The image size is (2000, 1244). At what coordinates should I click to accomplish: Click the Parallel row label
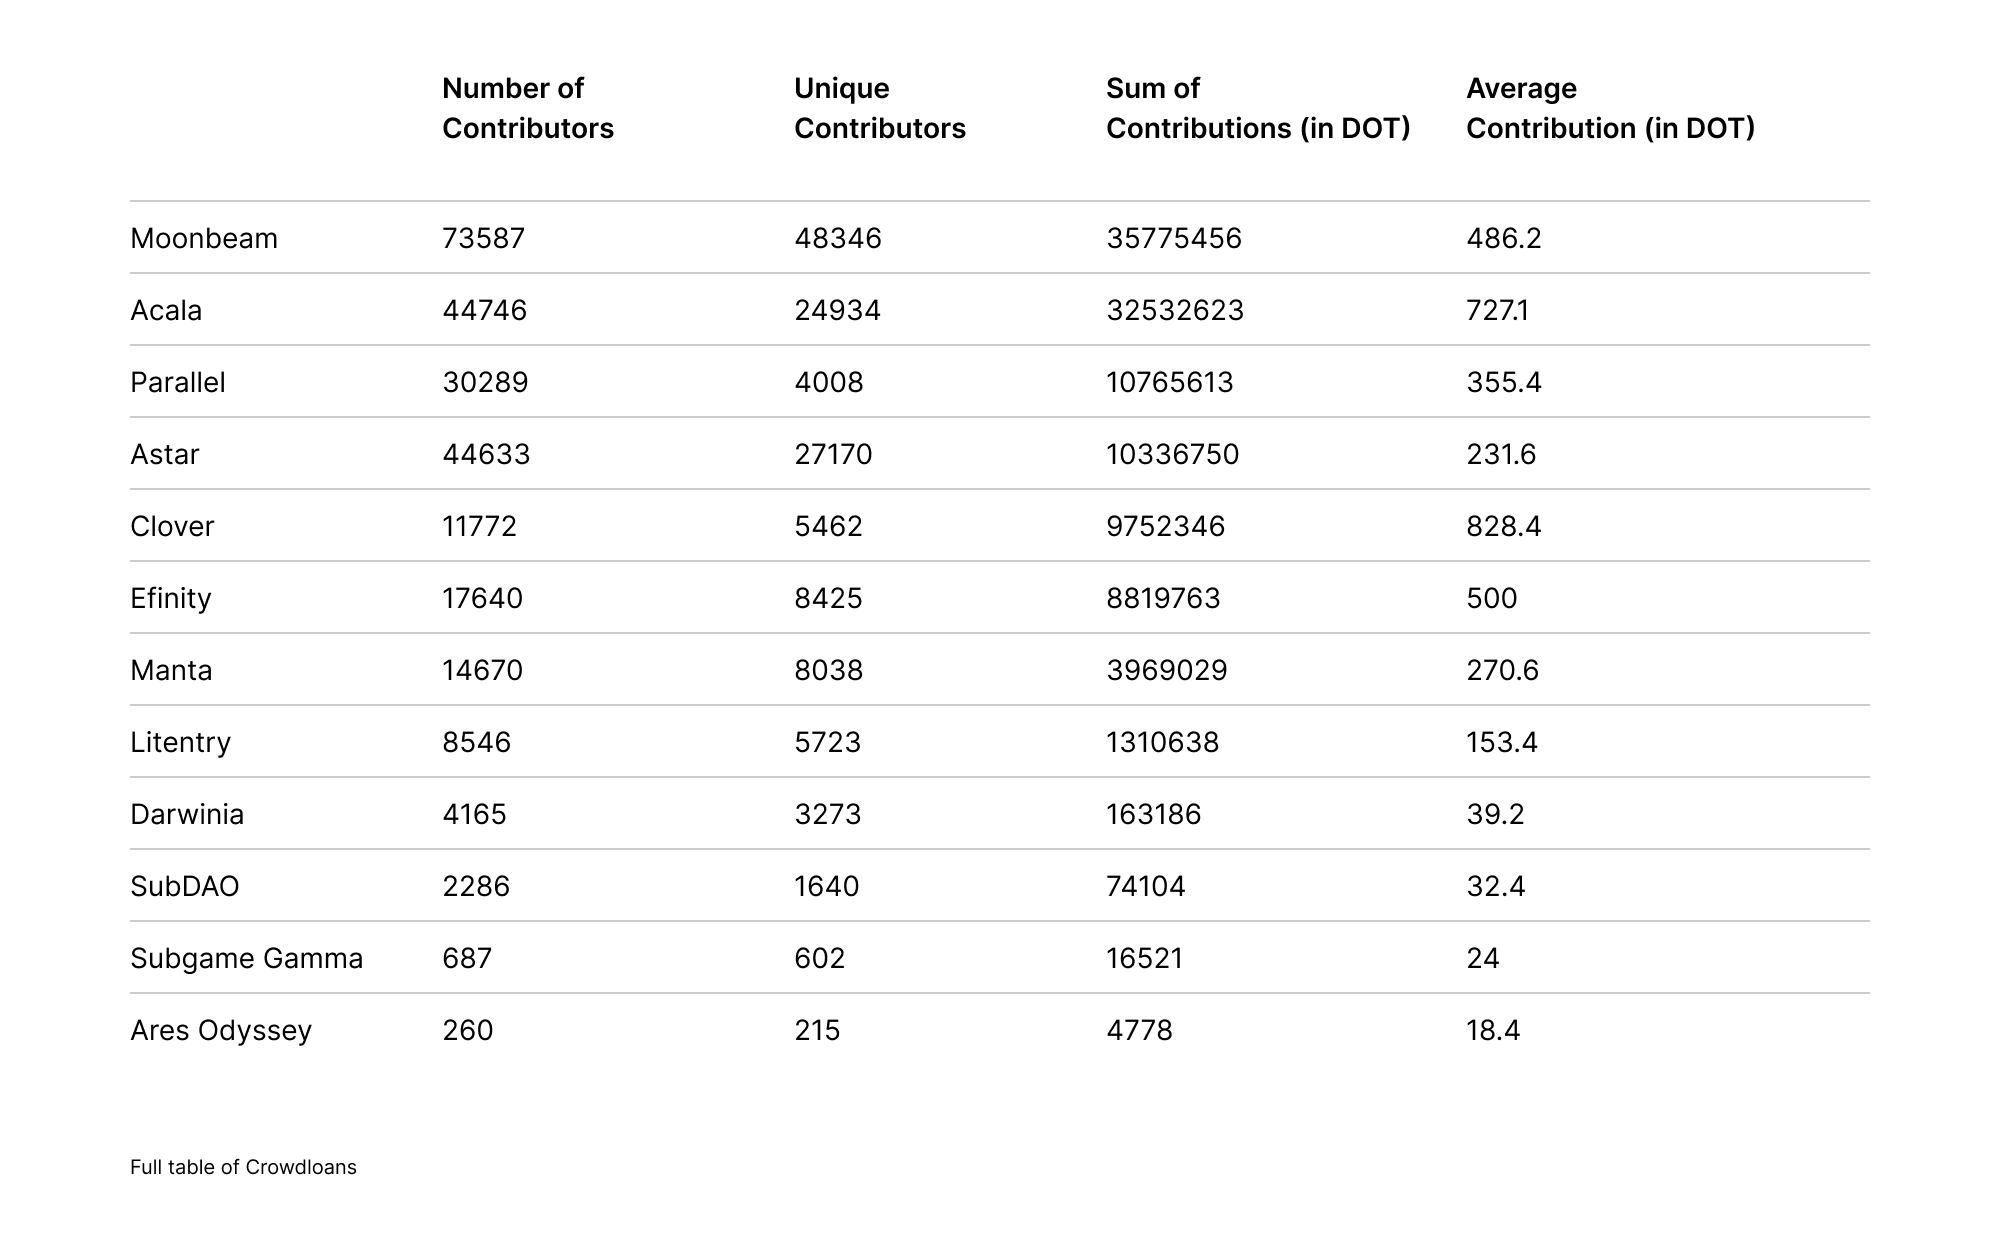pos(178,382)
